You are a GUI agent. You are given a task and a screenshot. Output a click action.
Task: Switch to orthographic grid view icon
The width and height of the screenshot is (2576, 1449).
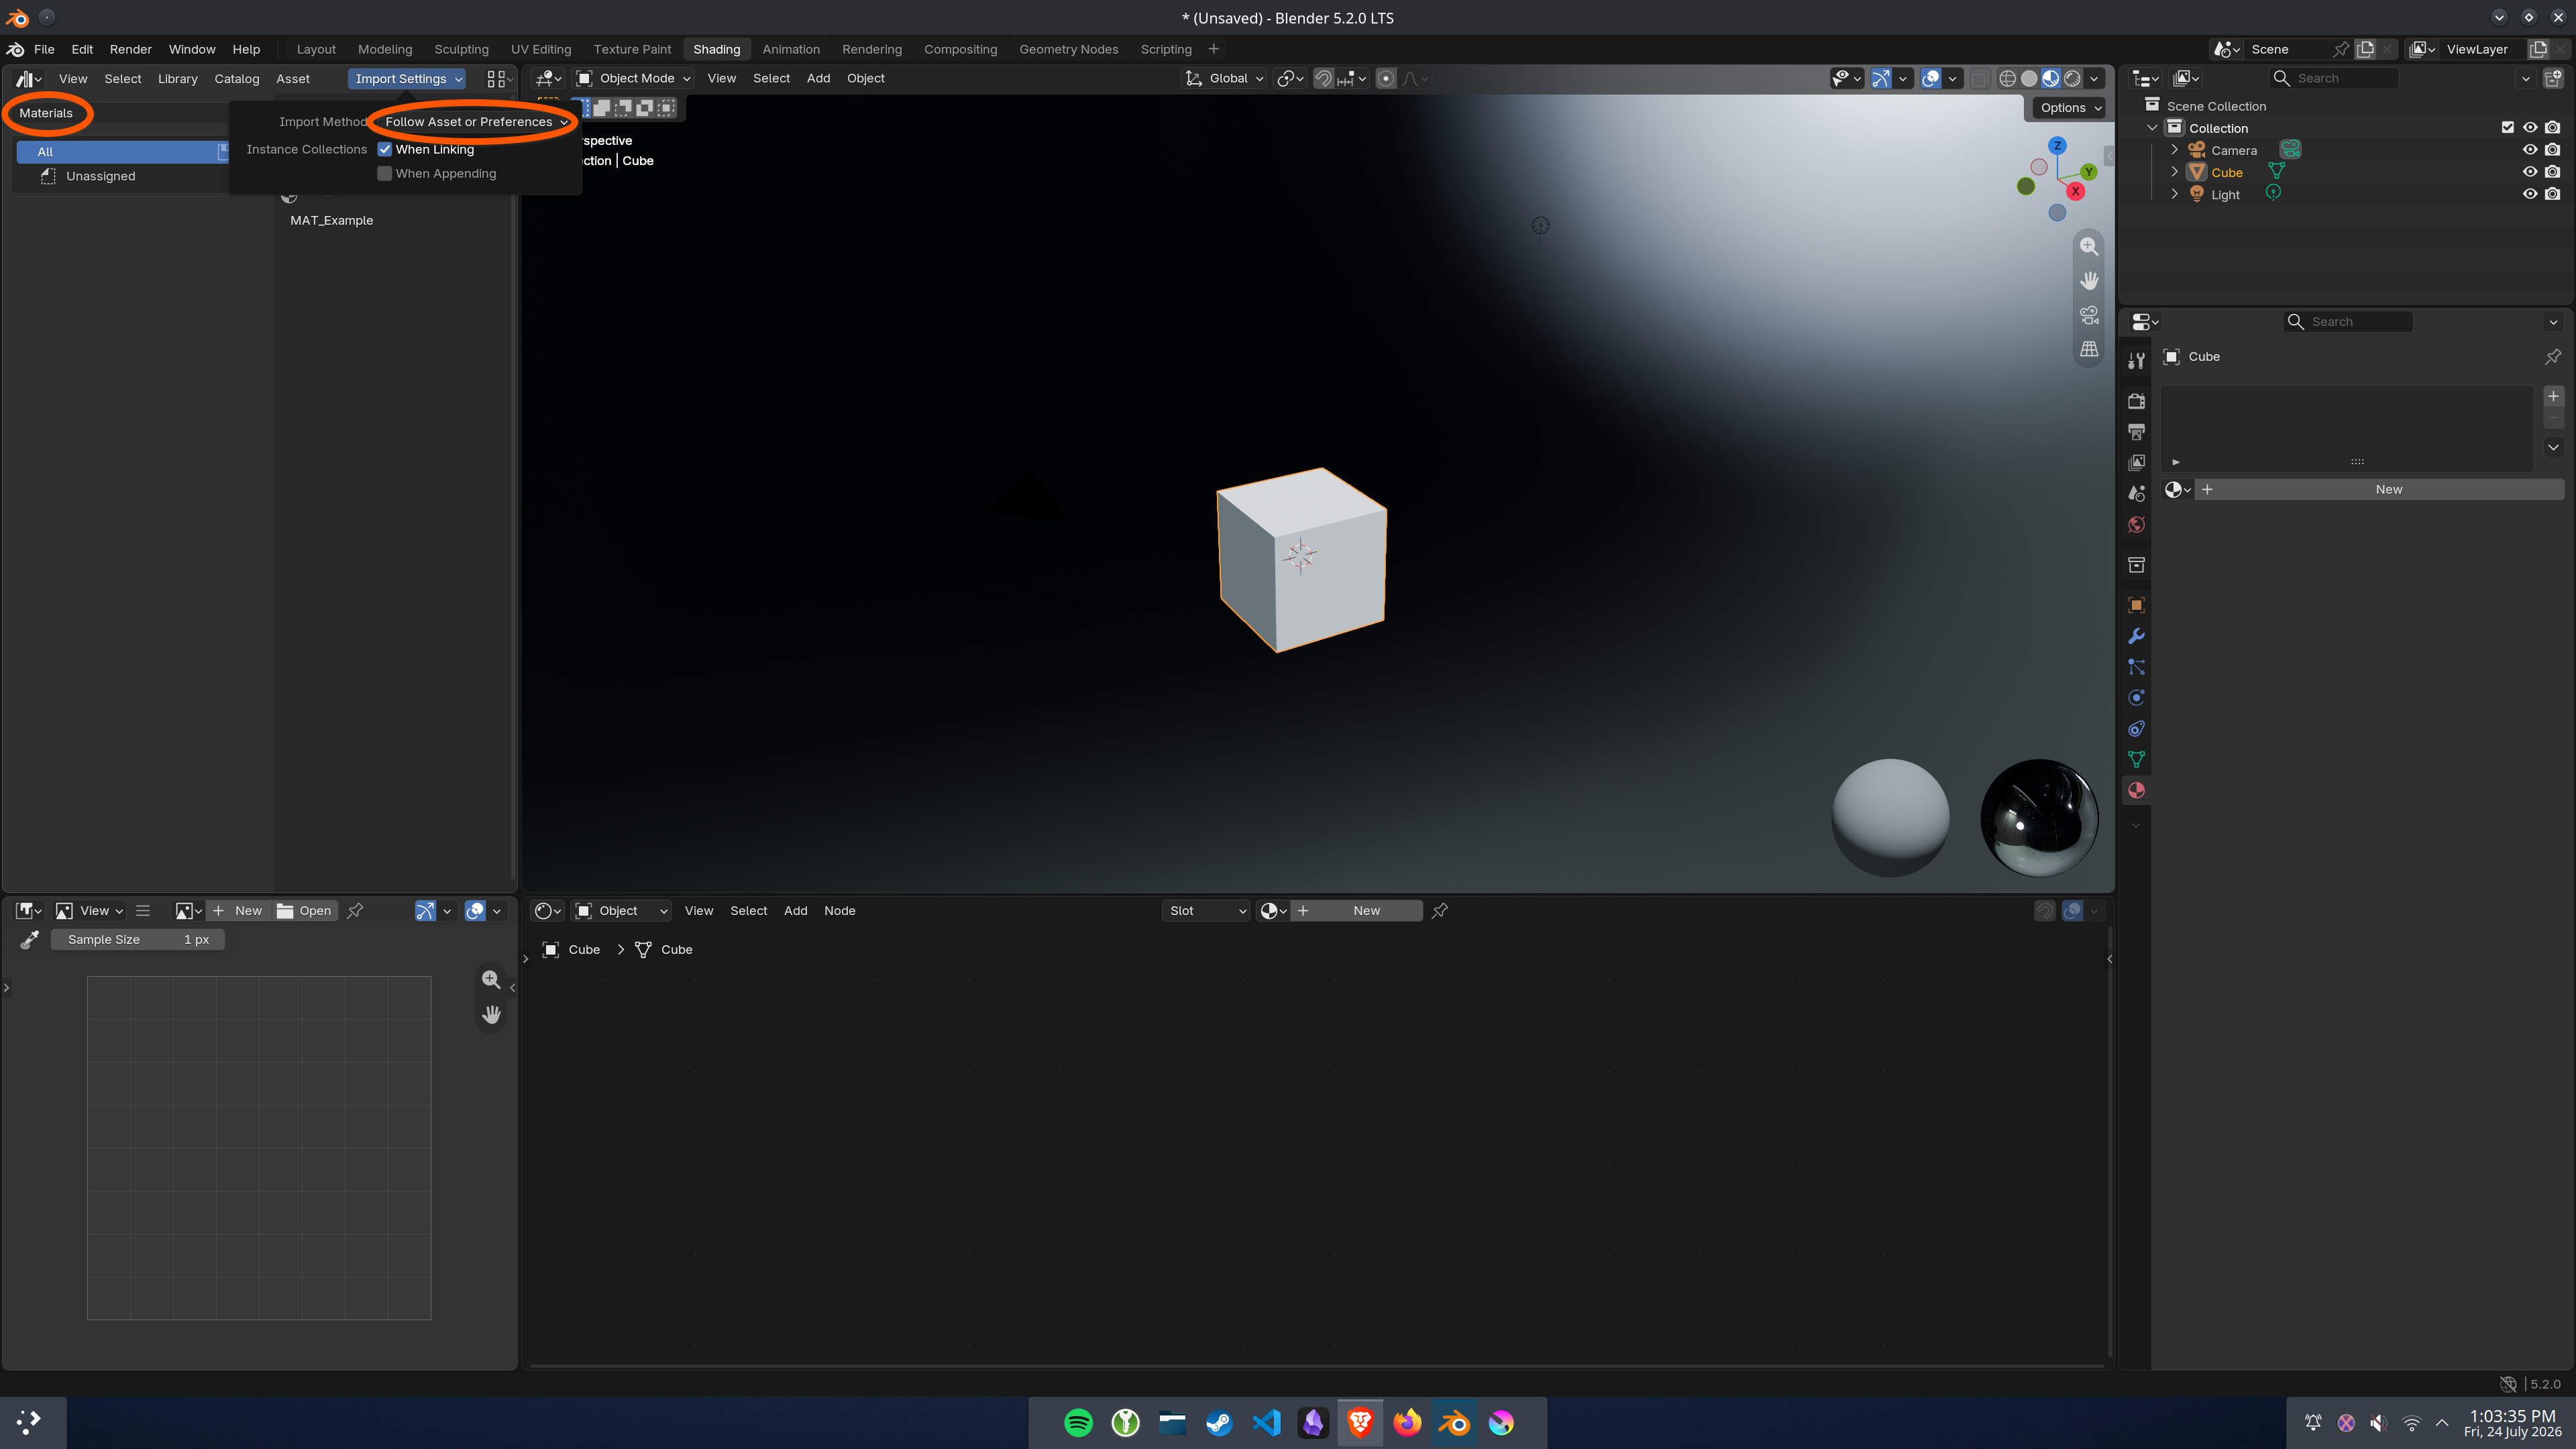click(2089, 349)
